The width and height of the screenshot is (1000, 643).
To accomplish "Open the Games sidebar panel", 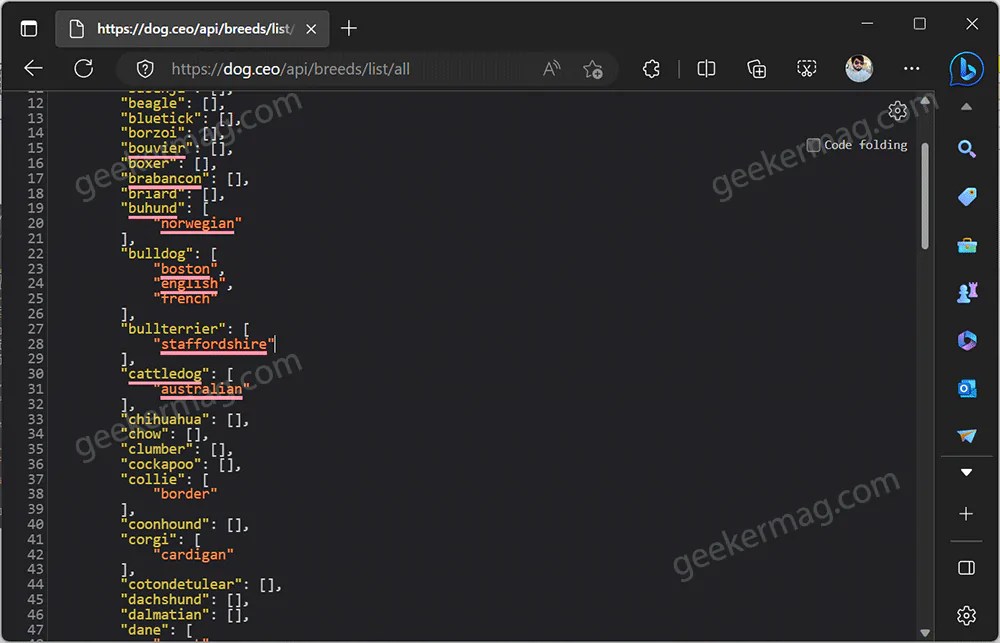I will 966,292.
